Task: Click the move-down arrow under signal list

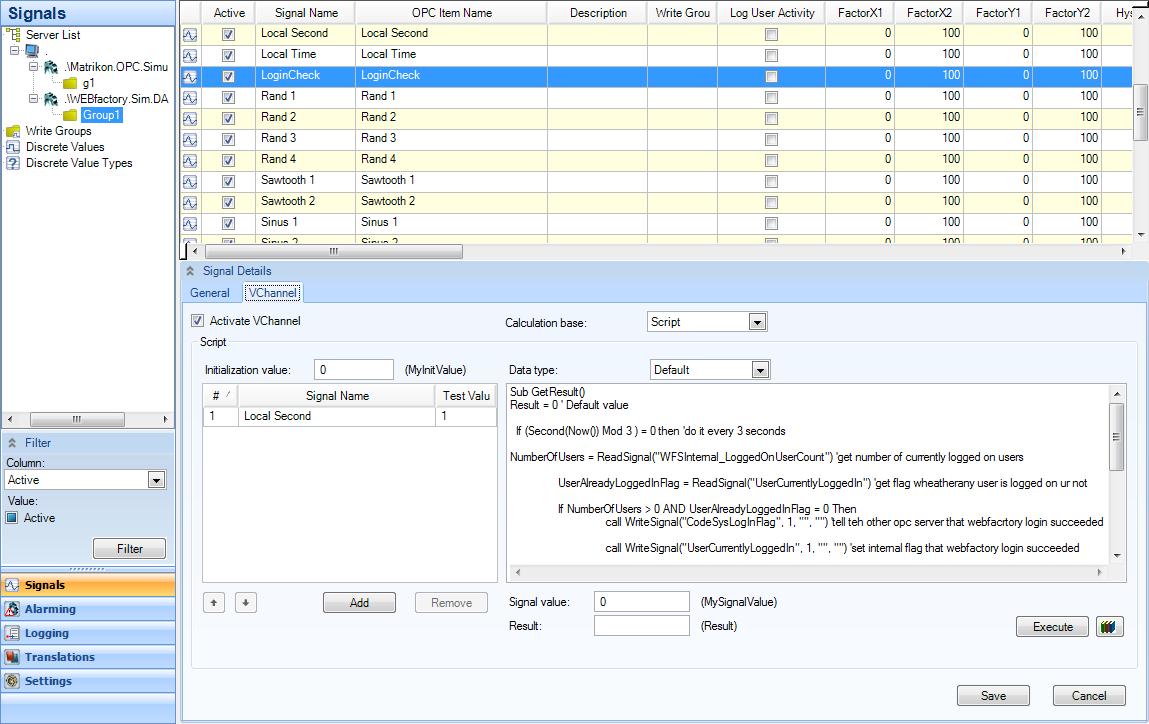Action: [246, 602]
